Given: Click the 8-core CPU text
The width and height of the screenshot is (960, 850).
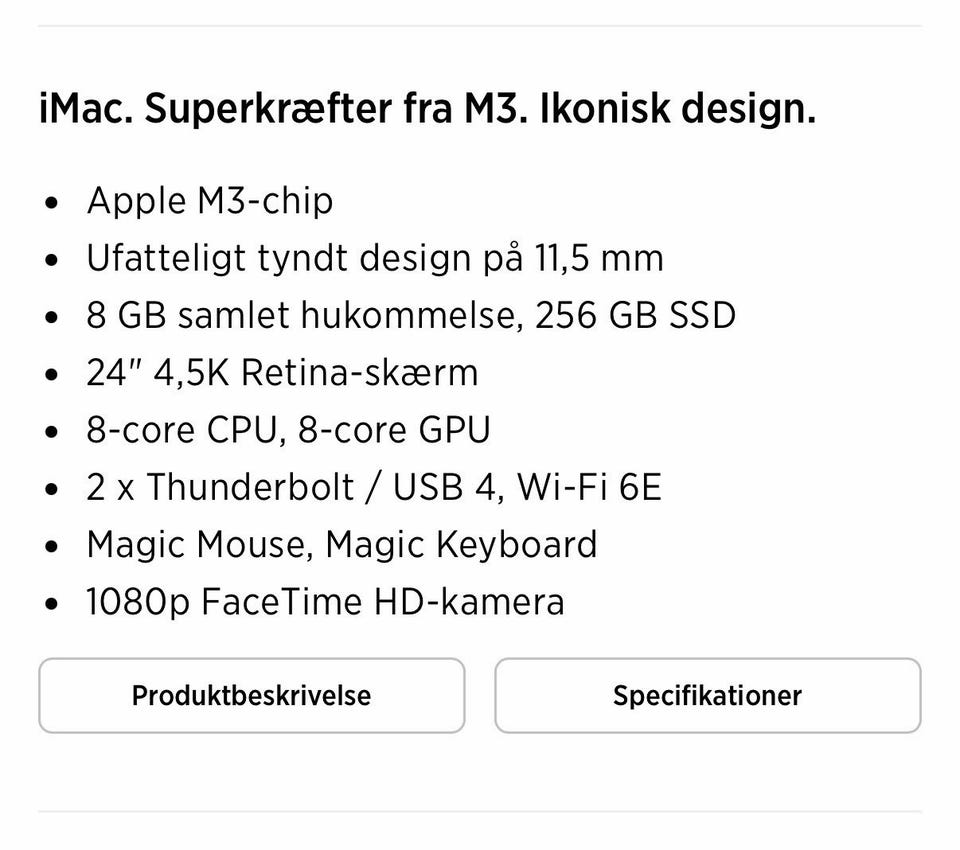Looking at the screenshot, I should point(181,430).
